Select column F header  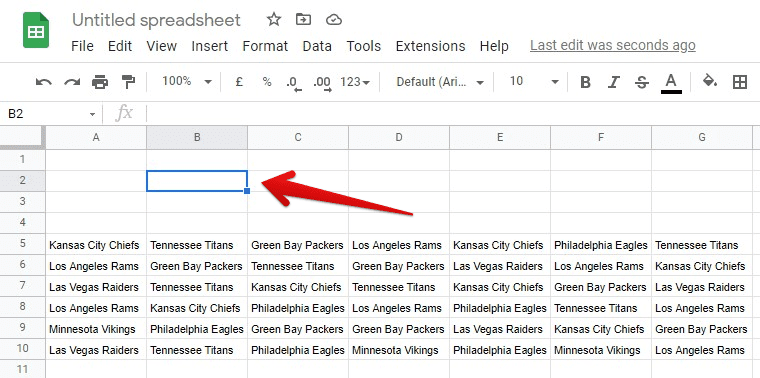[601, 138]
